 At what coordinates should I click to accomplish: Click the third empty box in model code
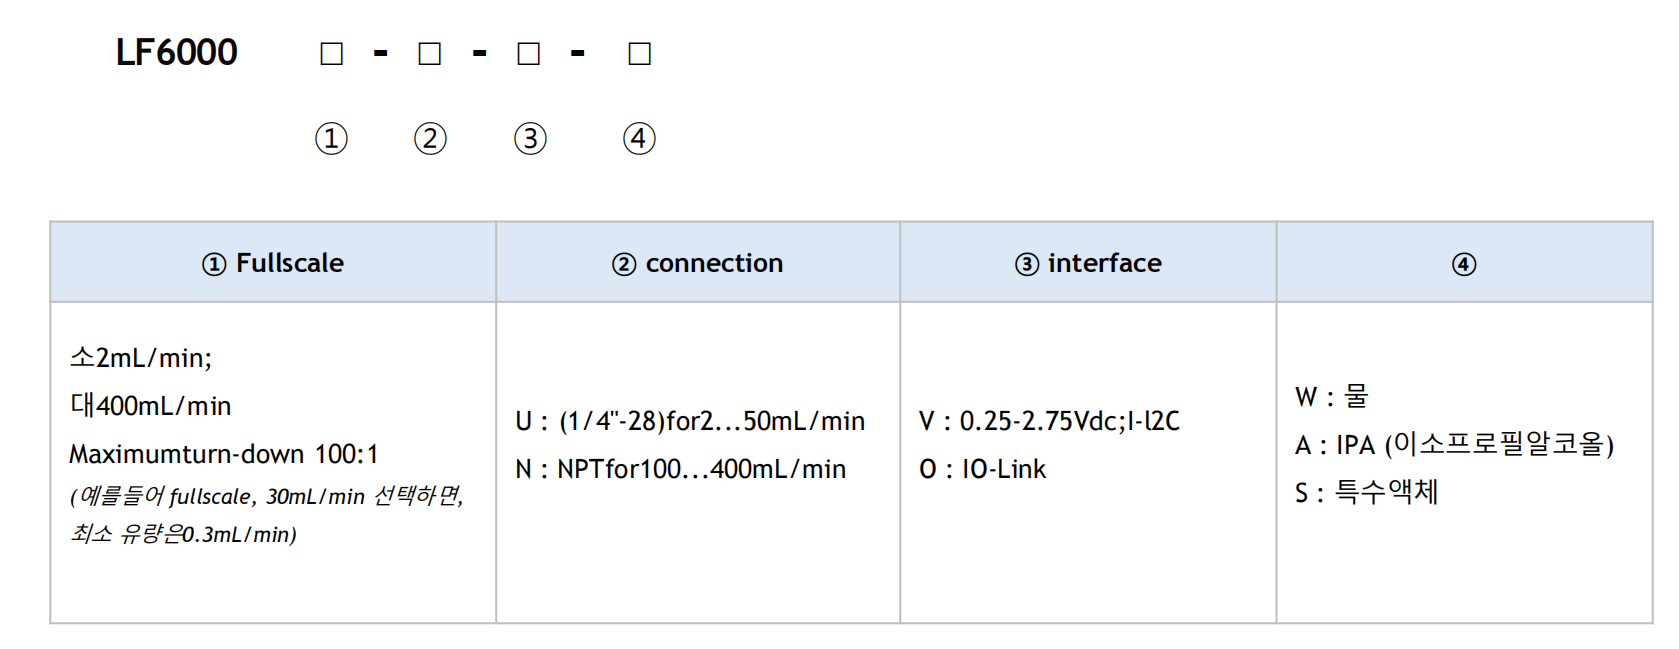coord(529,53)
